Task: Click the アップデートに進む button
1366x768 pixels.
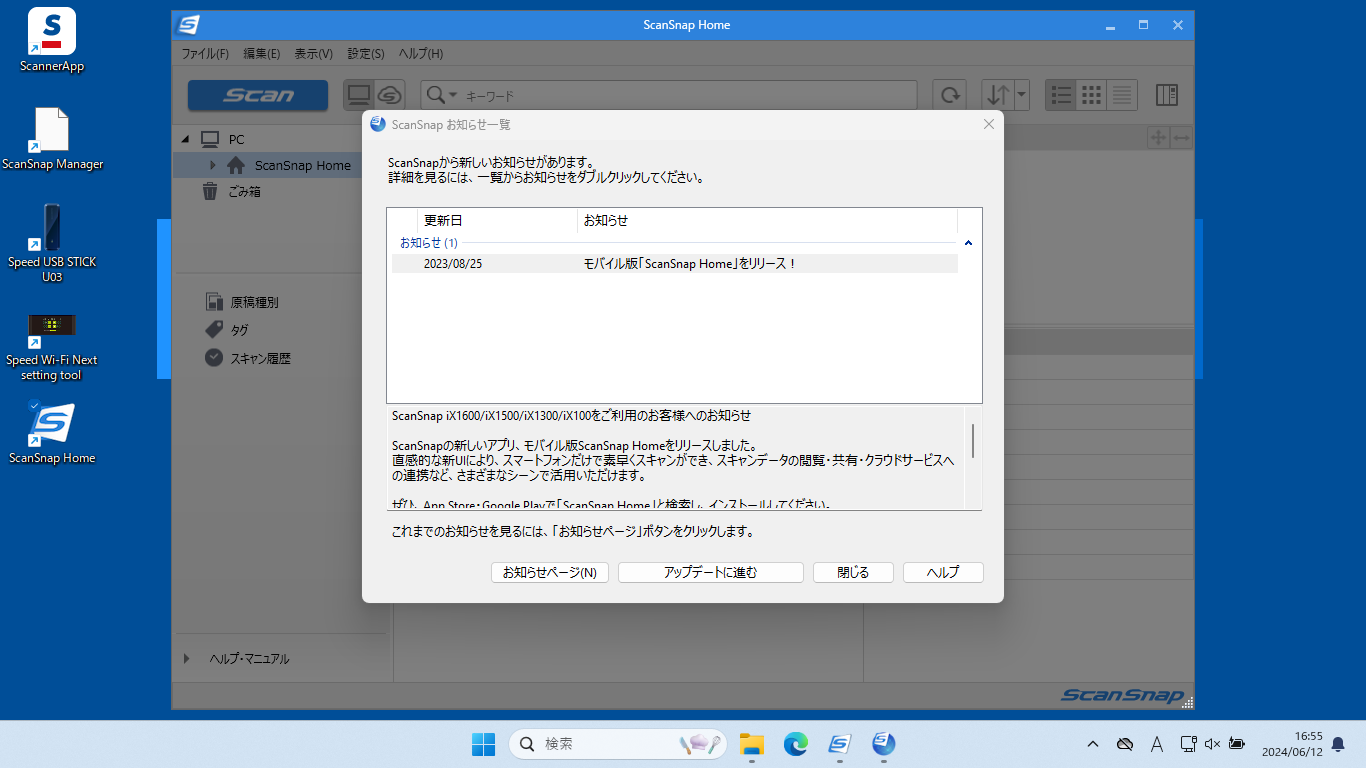Action: click(711, 572)
